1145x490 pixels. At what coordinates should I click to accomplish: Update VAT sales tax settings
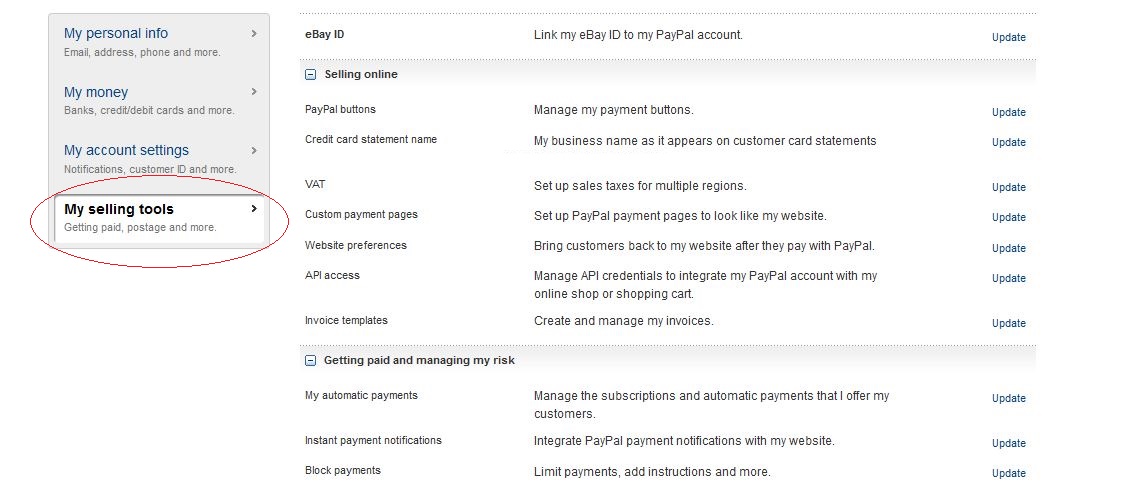pos(1008,188)
